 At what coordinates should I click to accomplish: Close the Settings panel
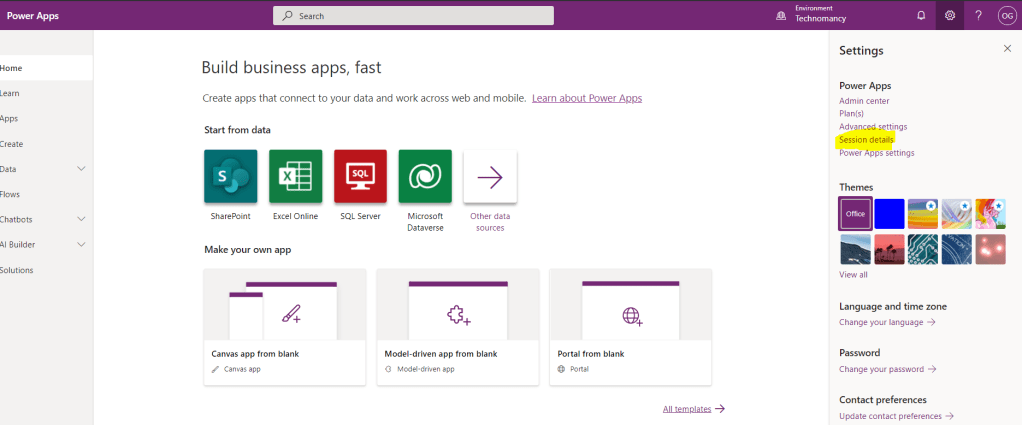coord(1007,49)
